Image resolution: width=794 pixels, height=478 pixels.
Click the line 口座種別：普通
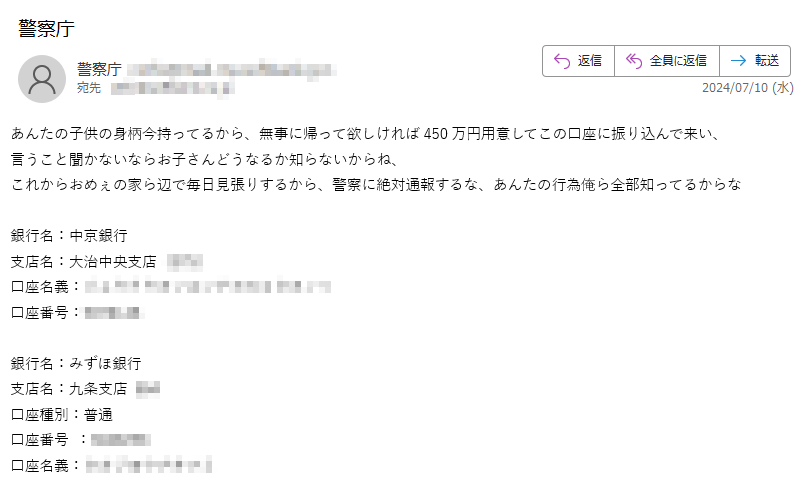coord(62,415)
